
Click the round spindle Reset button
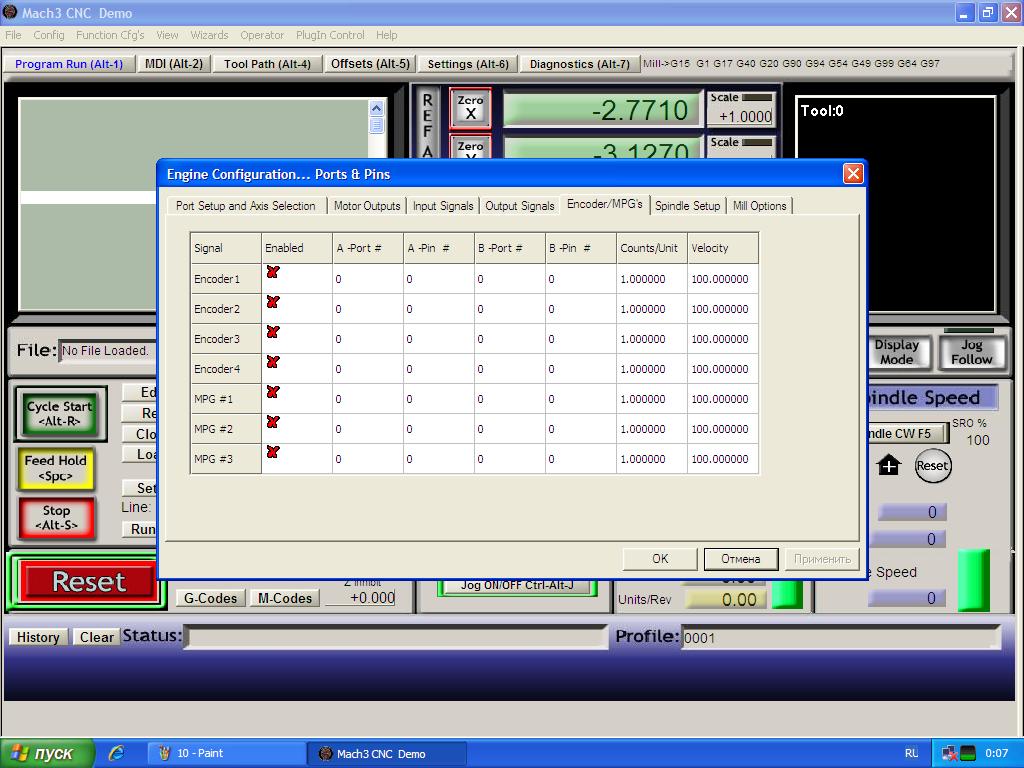(932, 466)
